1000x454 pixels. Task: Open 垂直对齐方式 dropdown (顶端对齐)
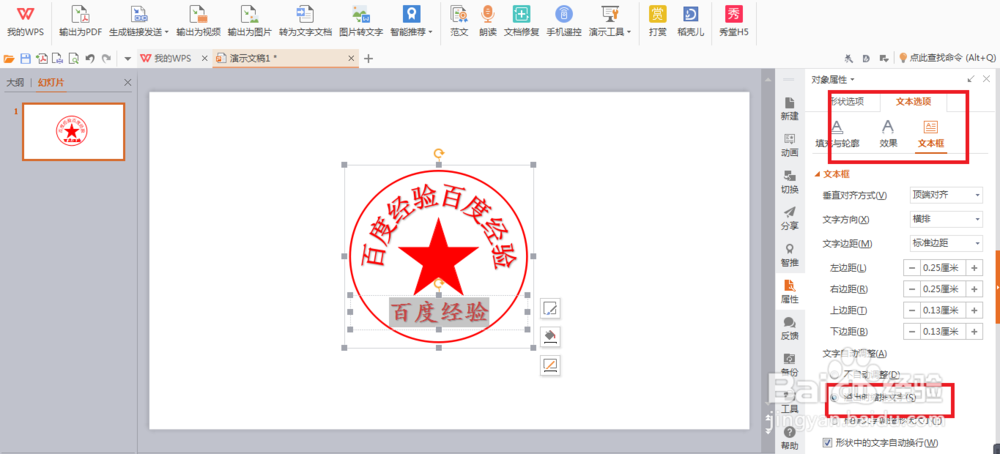(946, 195)
